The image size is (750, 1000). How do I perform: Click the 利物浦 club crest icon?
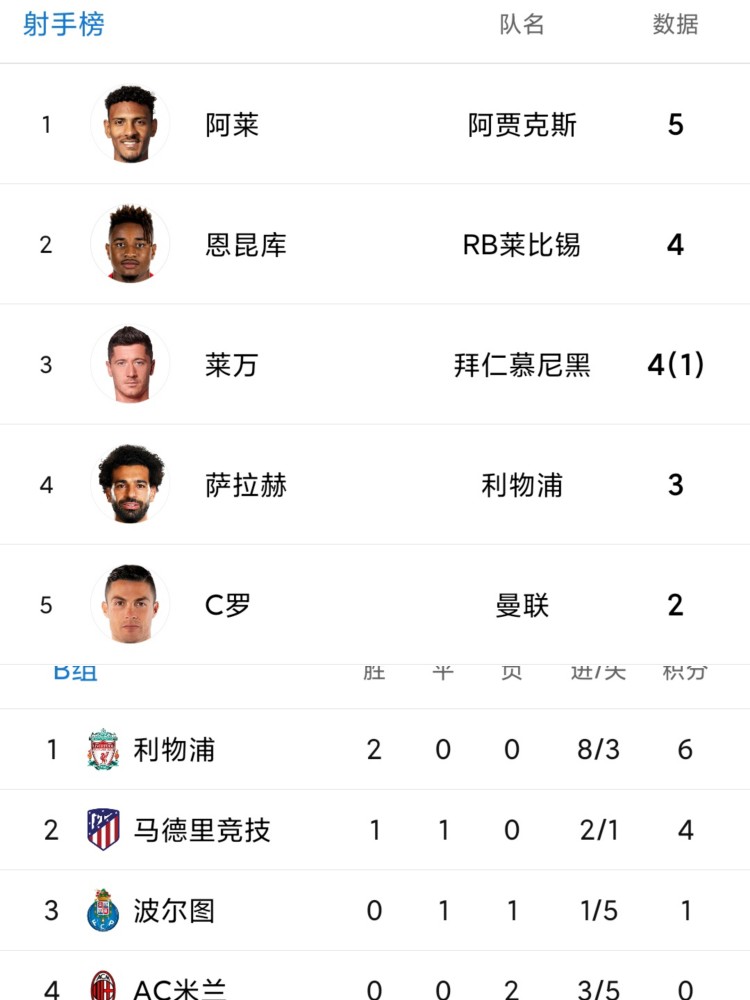[103, 749]
